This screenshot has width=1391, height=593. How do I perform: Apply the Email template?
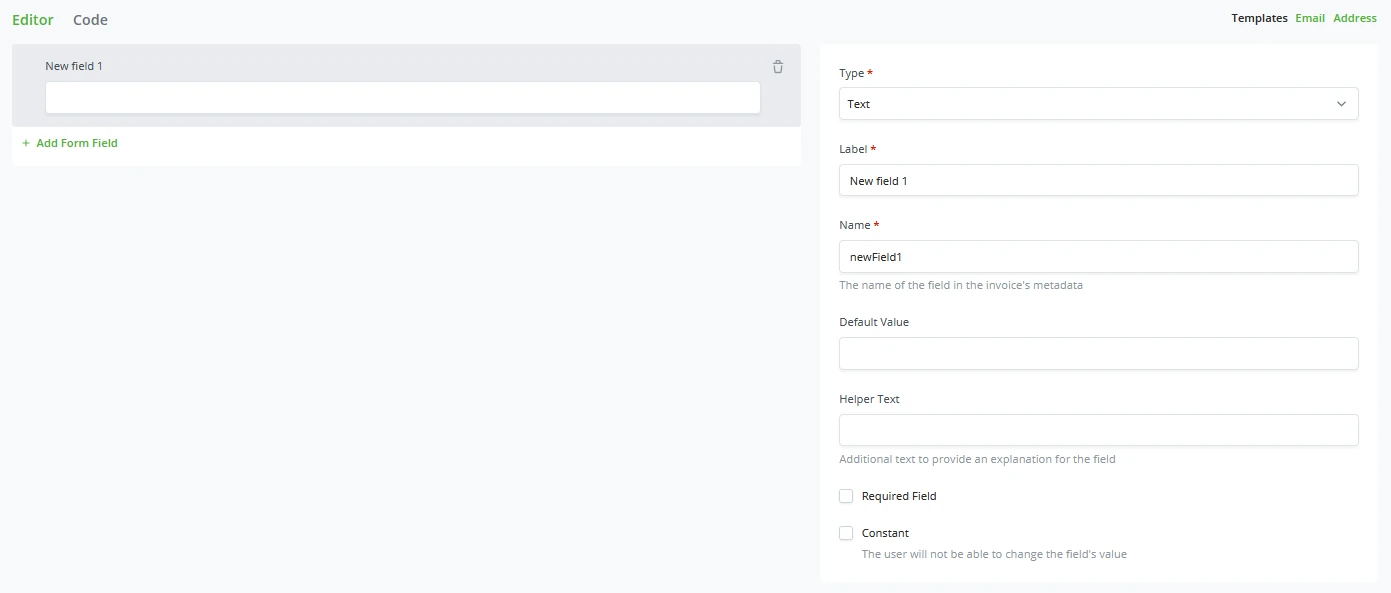tap(1309, 18)
